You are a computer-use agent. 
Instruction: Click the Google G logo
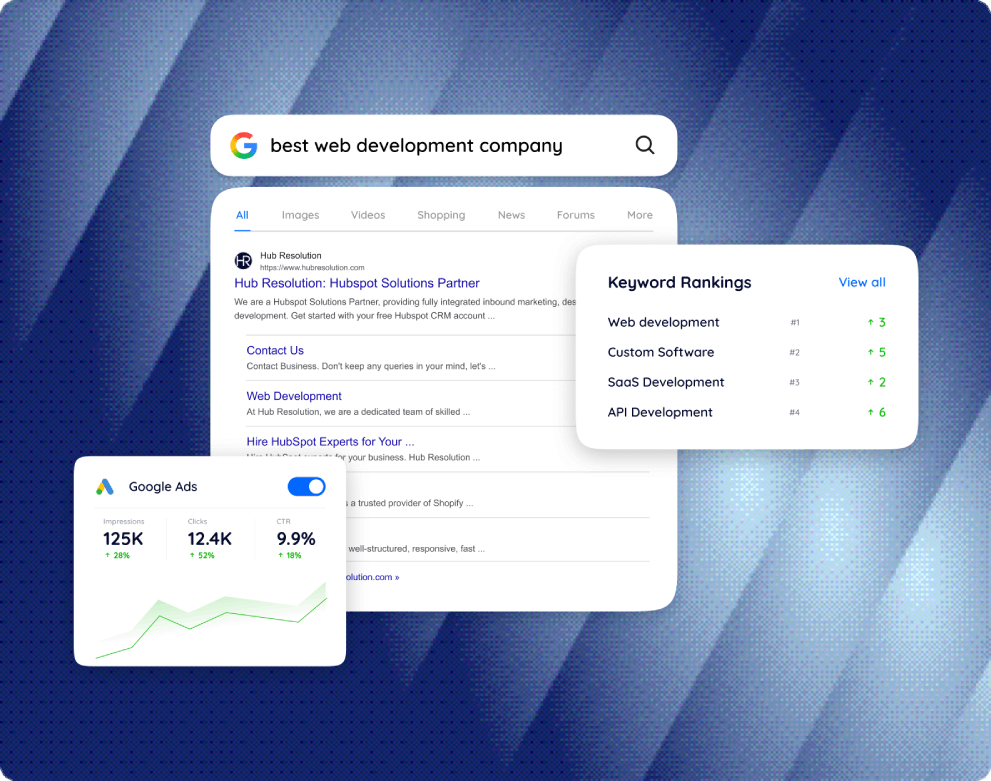[x=243, y=145]
